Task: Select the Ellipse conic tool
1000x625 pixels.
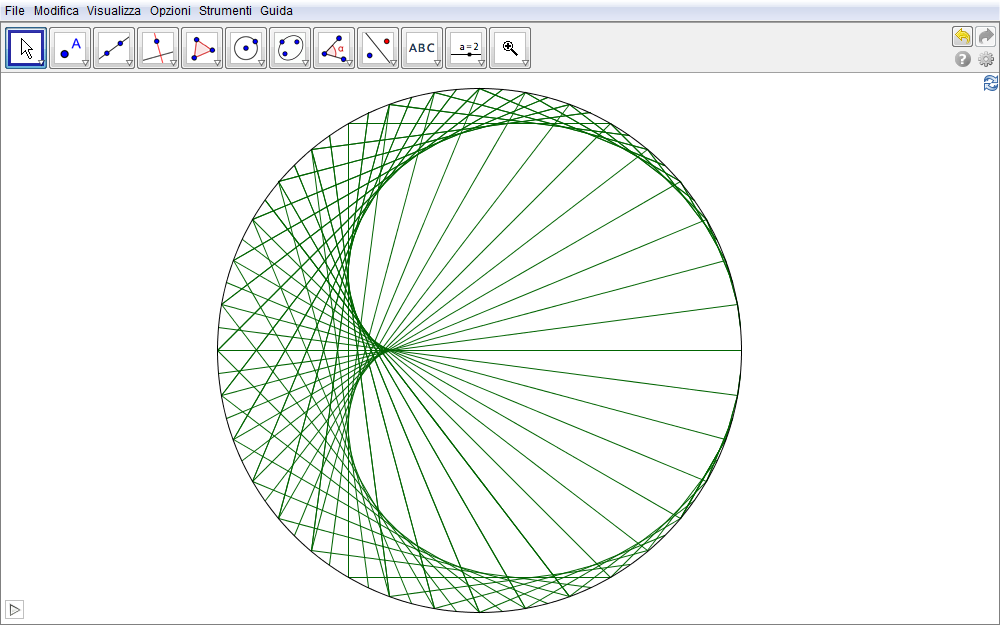Action: pyautogui.click(x=290, y=48)
